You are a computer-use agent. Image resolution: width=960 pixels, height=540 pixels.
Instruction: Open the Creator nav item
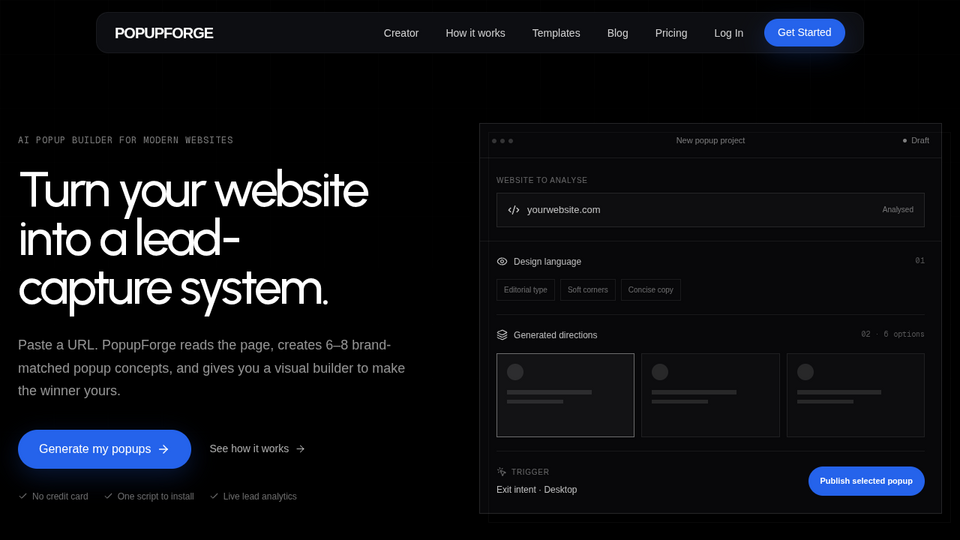tap(401, 33)
